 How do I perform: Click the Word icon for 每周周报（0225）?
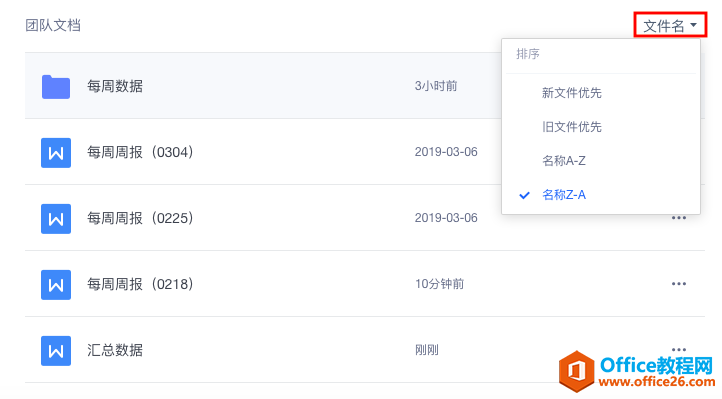click(x=56, y=219)
